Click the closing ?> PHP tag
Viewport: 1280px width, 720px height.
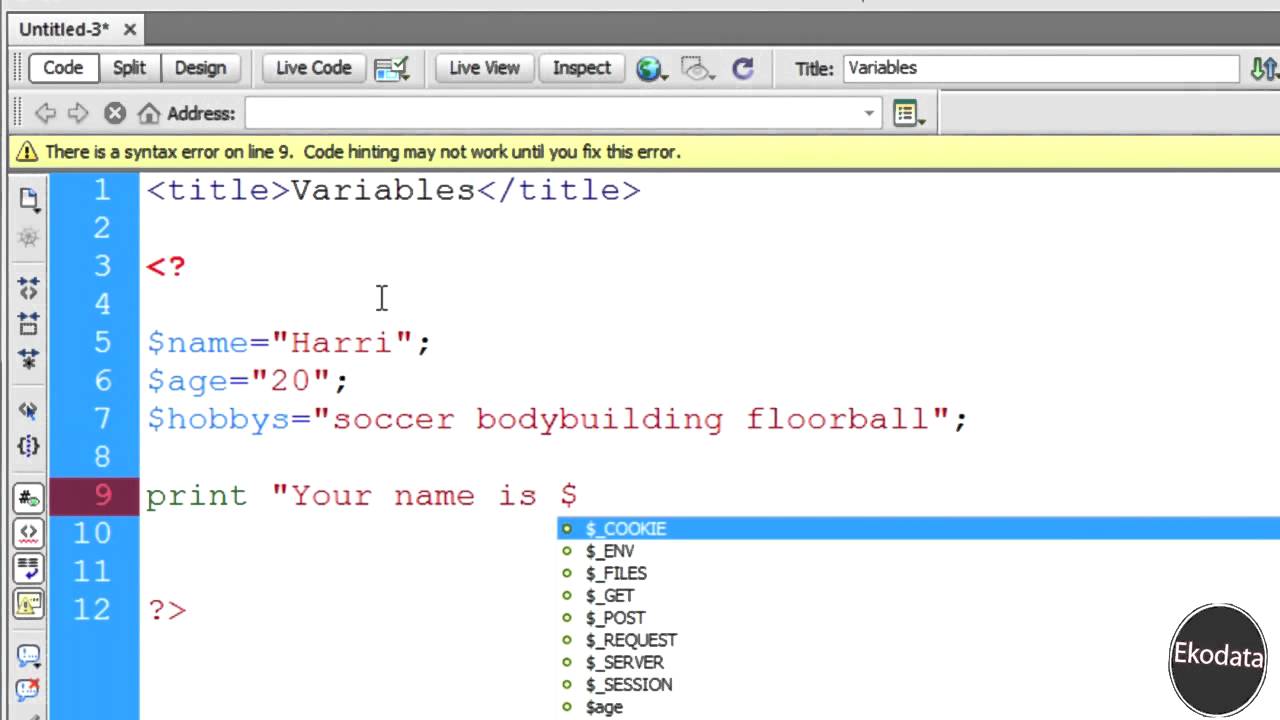click(166, 610)
